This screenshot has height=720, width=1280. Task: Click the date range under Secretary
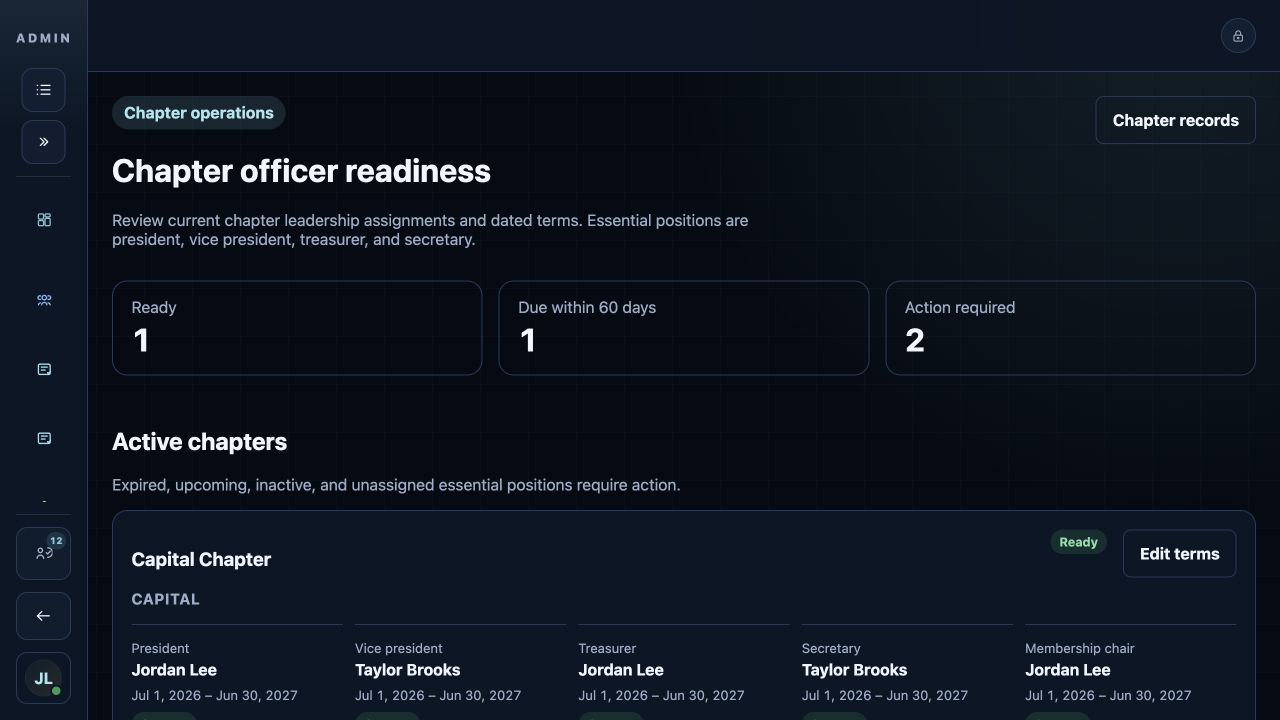coord(885,695)
